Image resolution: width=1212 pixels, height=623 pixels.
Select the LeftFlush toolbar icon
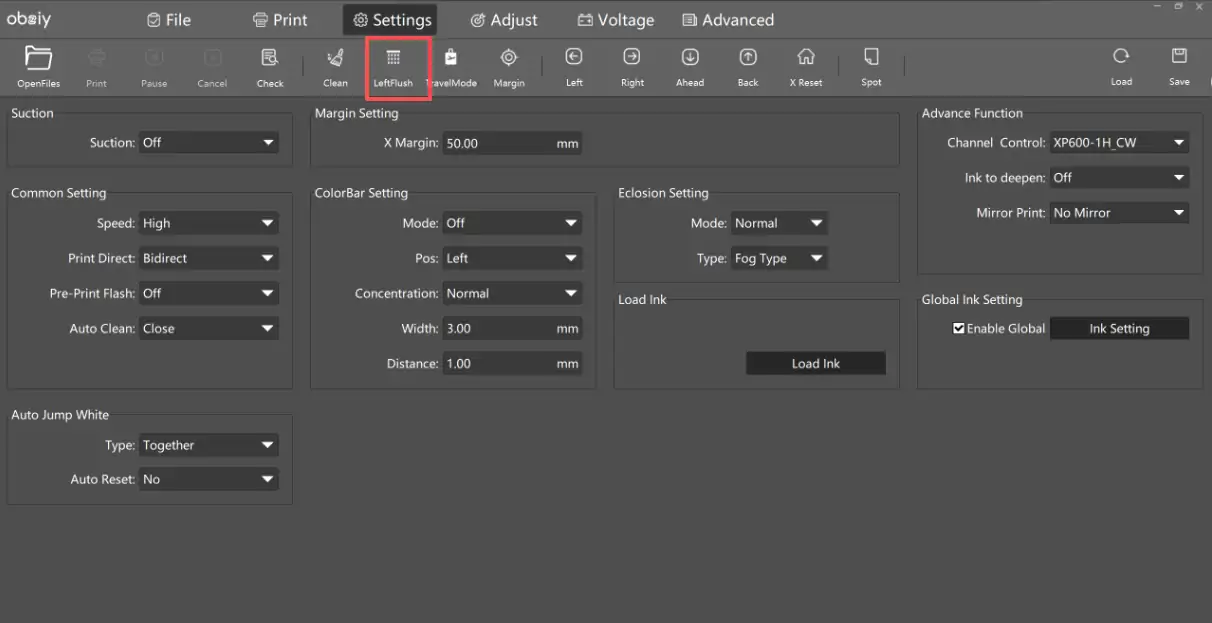(x=393, y=57)
